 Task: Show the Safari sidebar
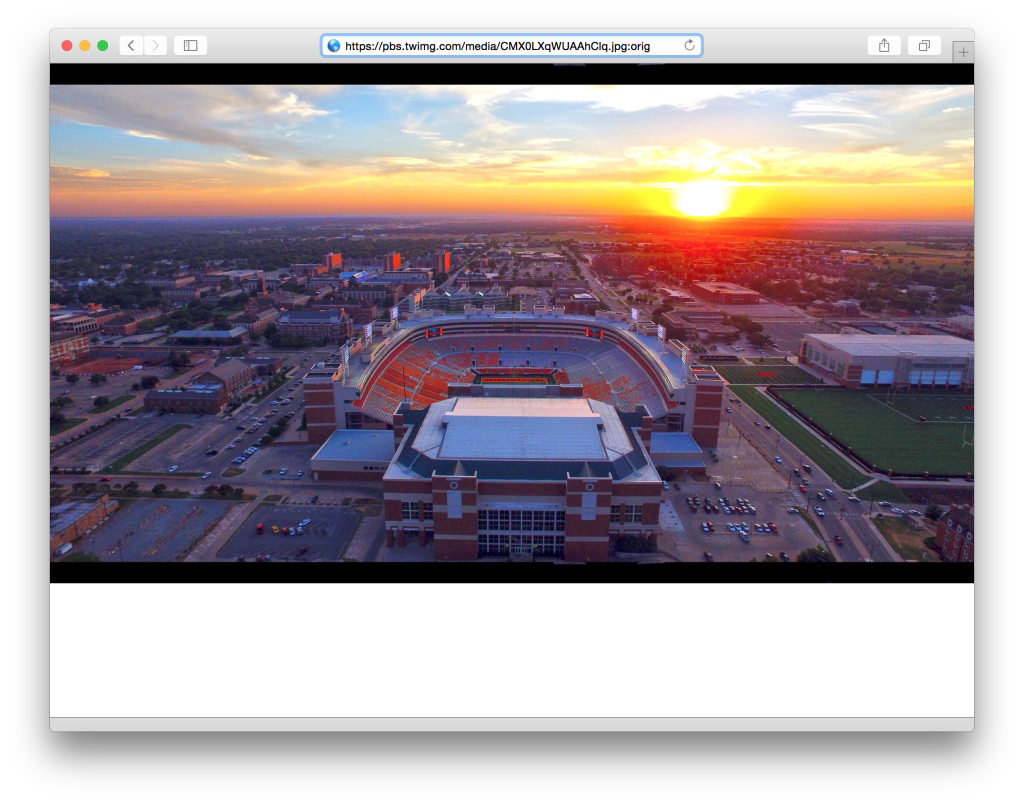[x=190, y=46]
